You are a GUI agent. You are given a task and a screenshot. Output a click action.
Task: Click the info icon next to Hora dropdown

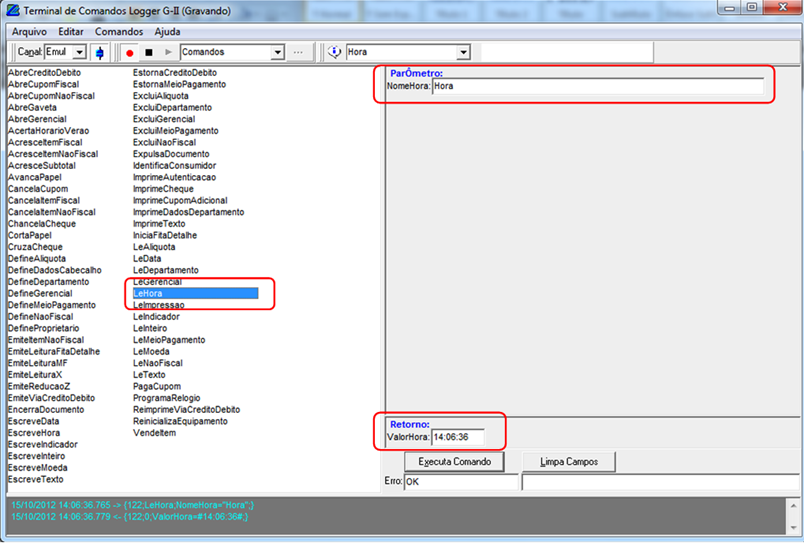(334, 52)
